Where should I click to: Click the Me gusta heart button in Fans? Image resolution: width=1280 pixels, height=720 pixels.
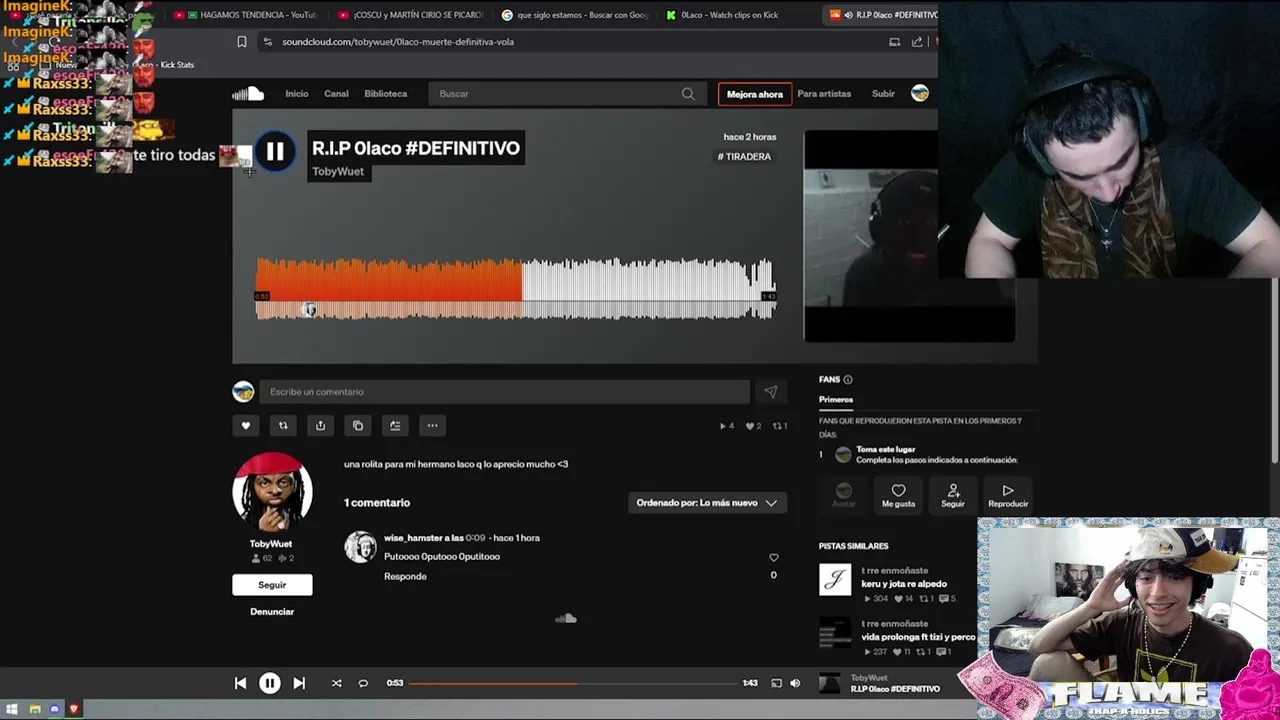[x=898, y=495]
